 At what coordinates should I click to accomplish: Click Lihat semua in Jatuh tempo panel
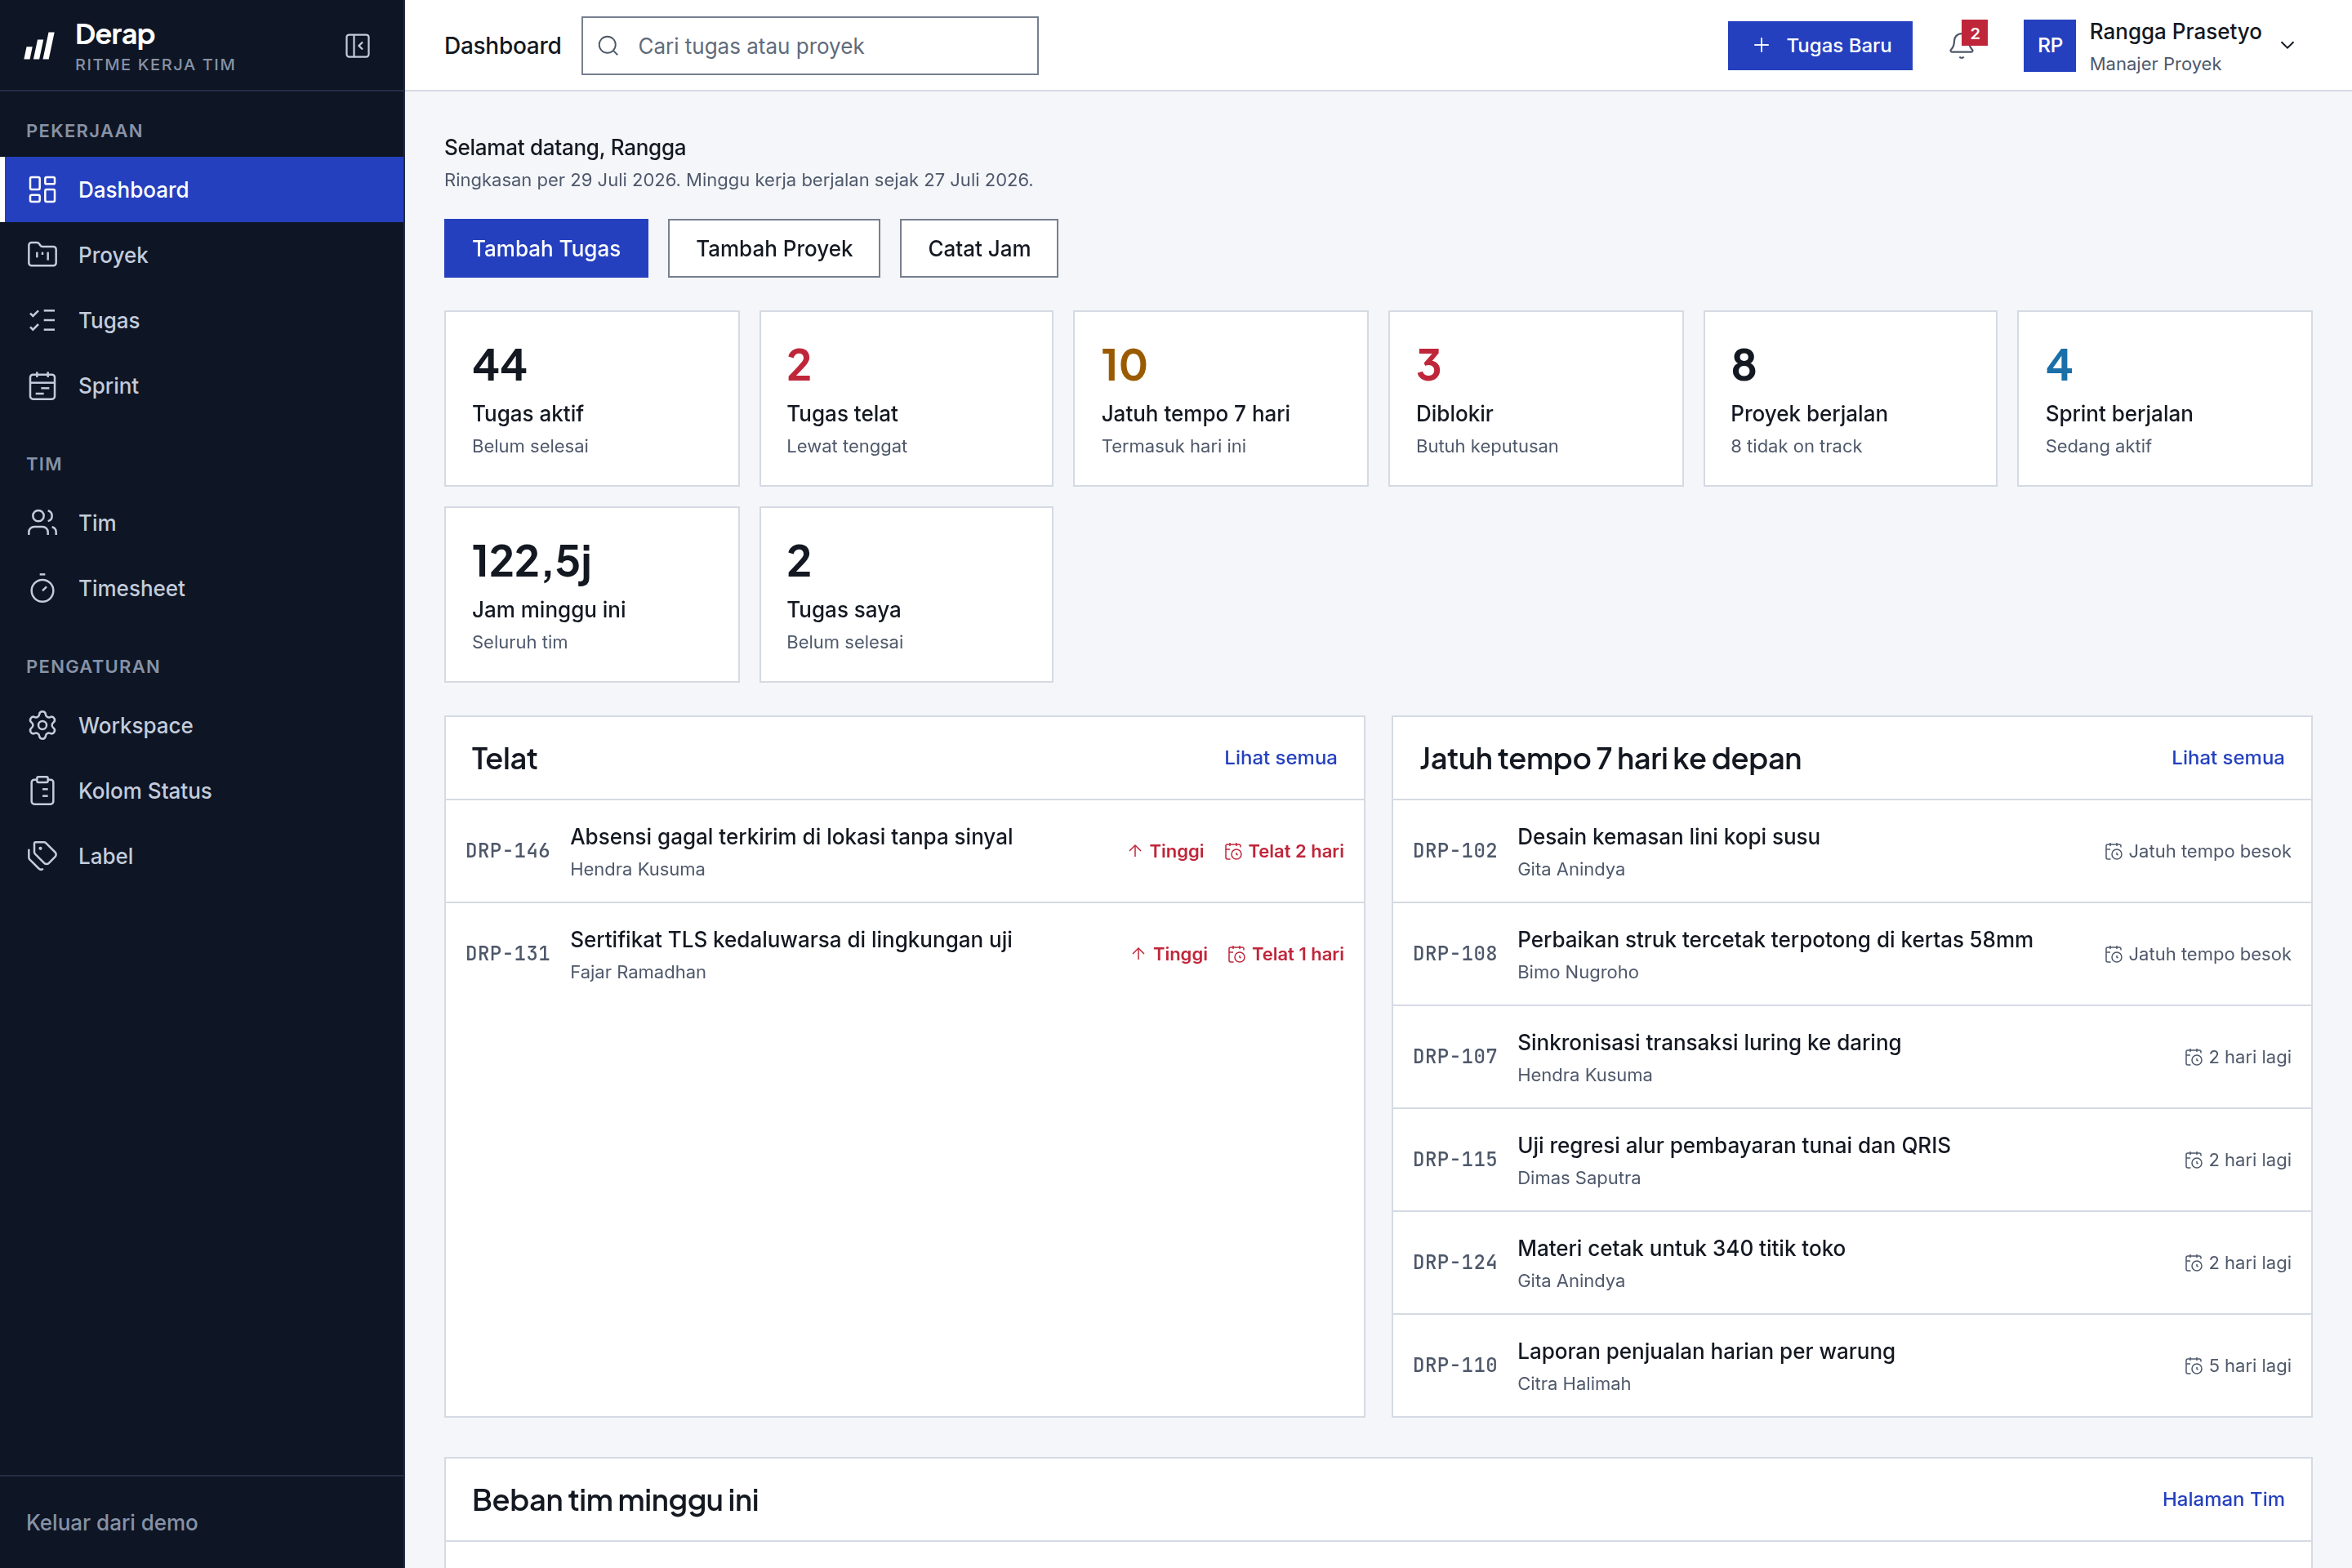[2227, 758]
